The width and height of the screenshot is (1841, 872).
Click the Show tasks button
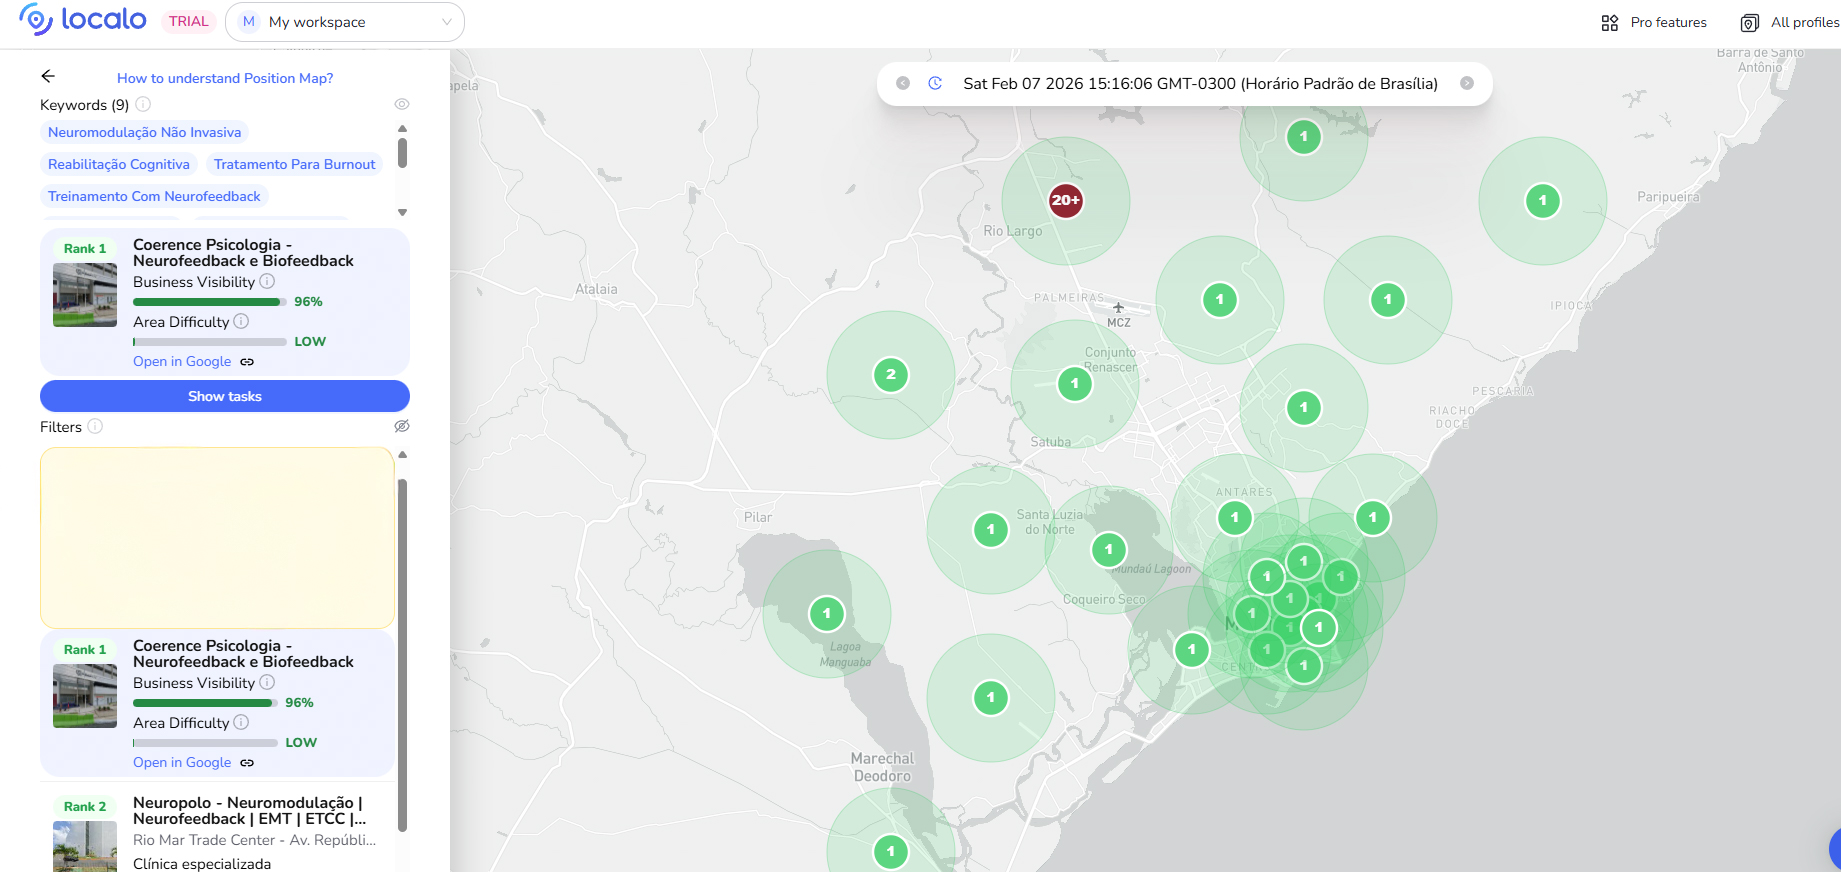225,396
